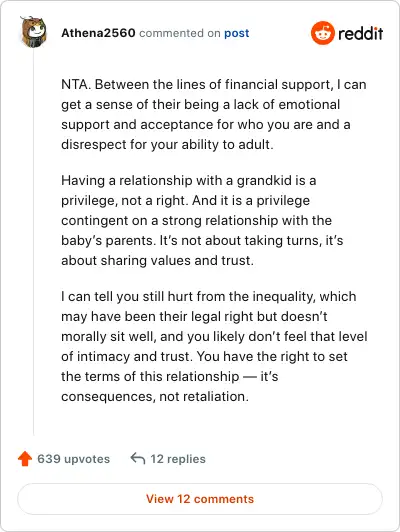Click the vertical thread line below avatar
The image size is (400, 532).
(33, 242)
